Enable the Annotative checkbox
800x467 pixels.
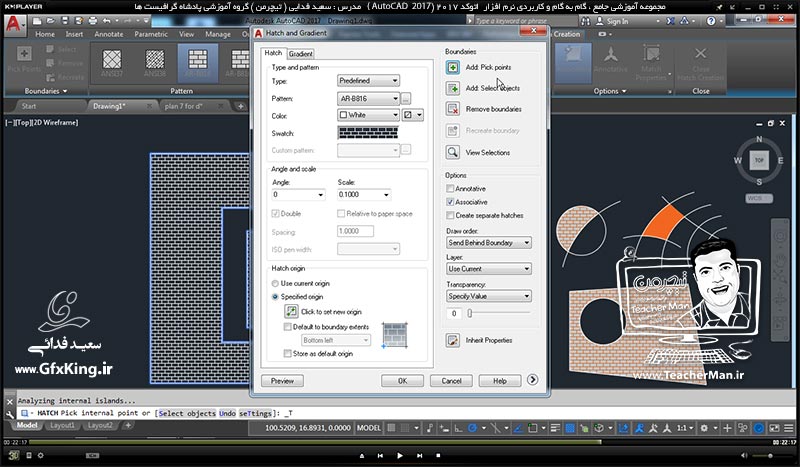coord(450,188)
